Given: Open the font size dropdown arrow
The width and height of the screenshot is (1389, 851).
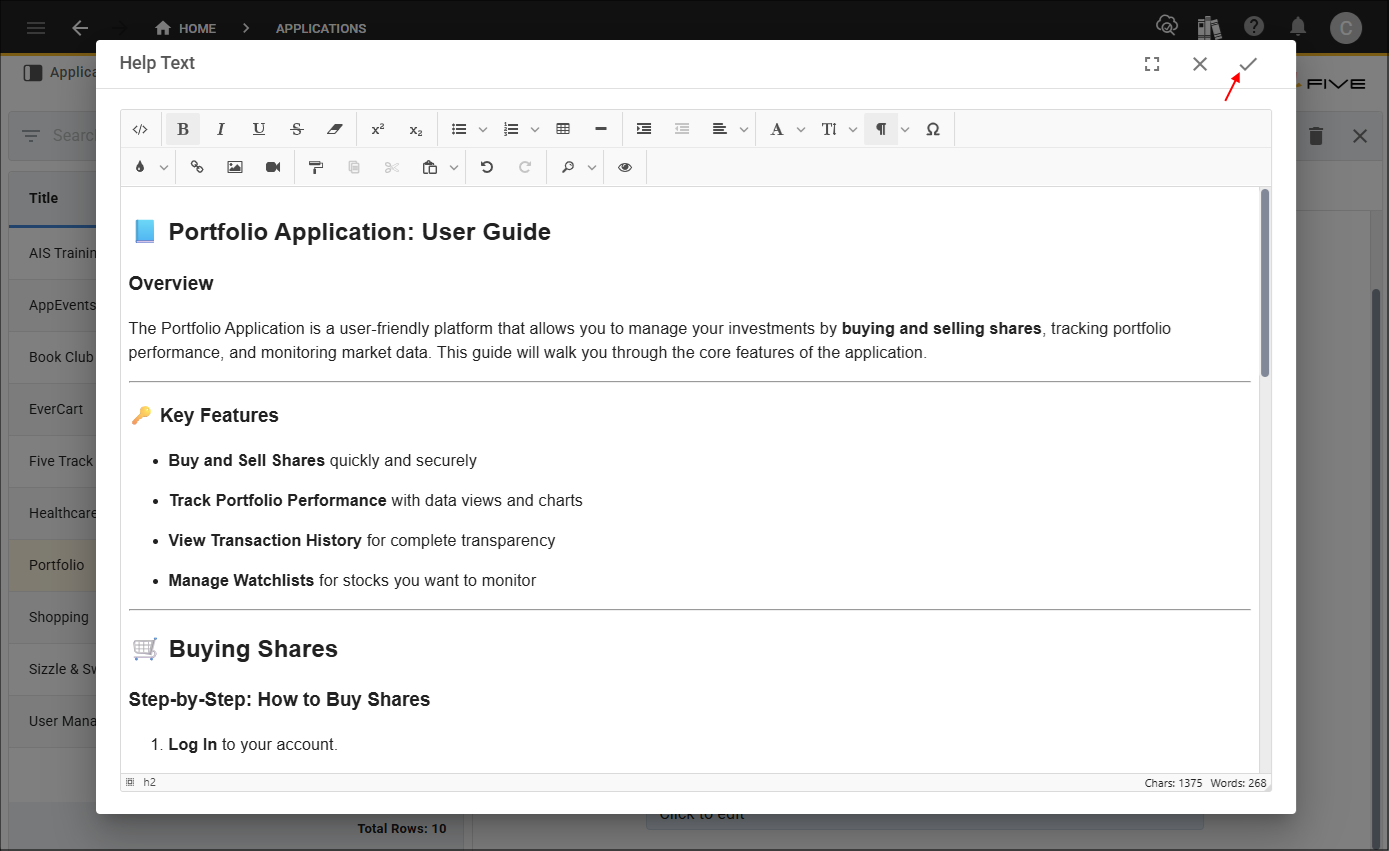Looking at the screenshot, I should coord(853,129).
